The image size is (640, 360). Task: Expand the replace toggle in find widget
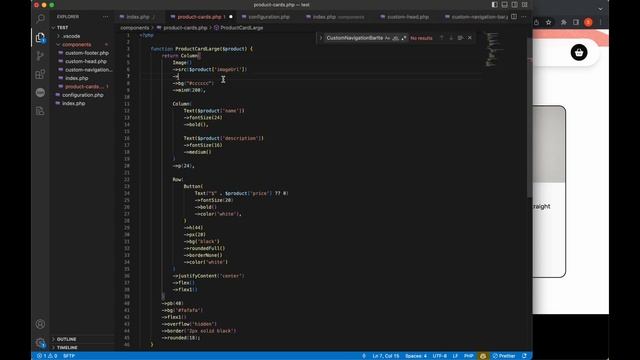tap(320, 38)
